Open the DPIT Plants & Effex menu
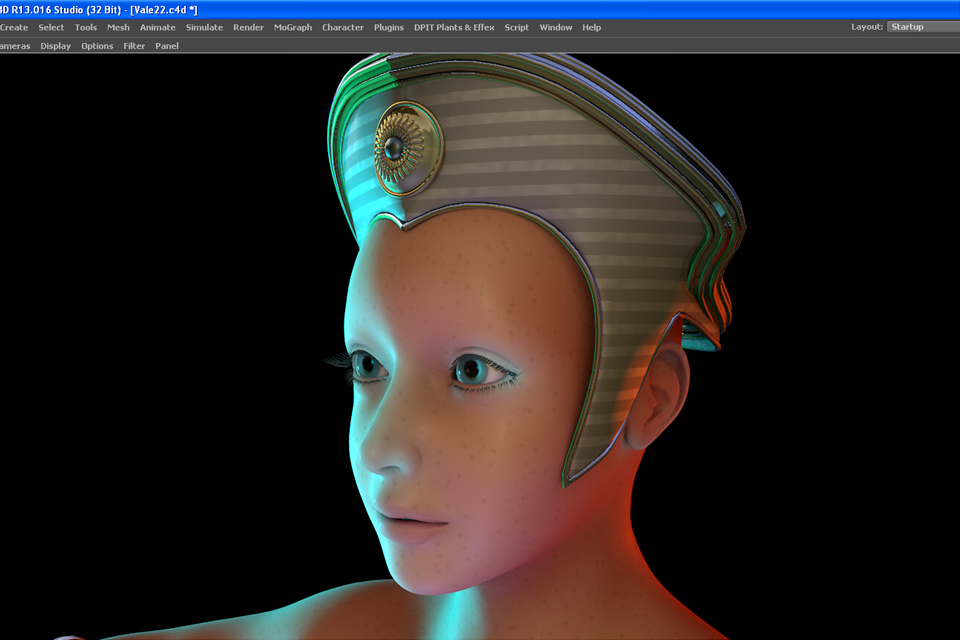This screenshot has width=960, height=640. coord(454,28)
